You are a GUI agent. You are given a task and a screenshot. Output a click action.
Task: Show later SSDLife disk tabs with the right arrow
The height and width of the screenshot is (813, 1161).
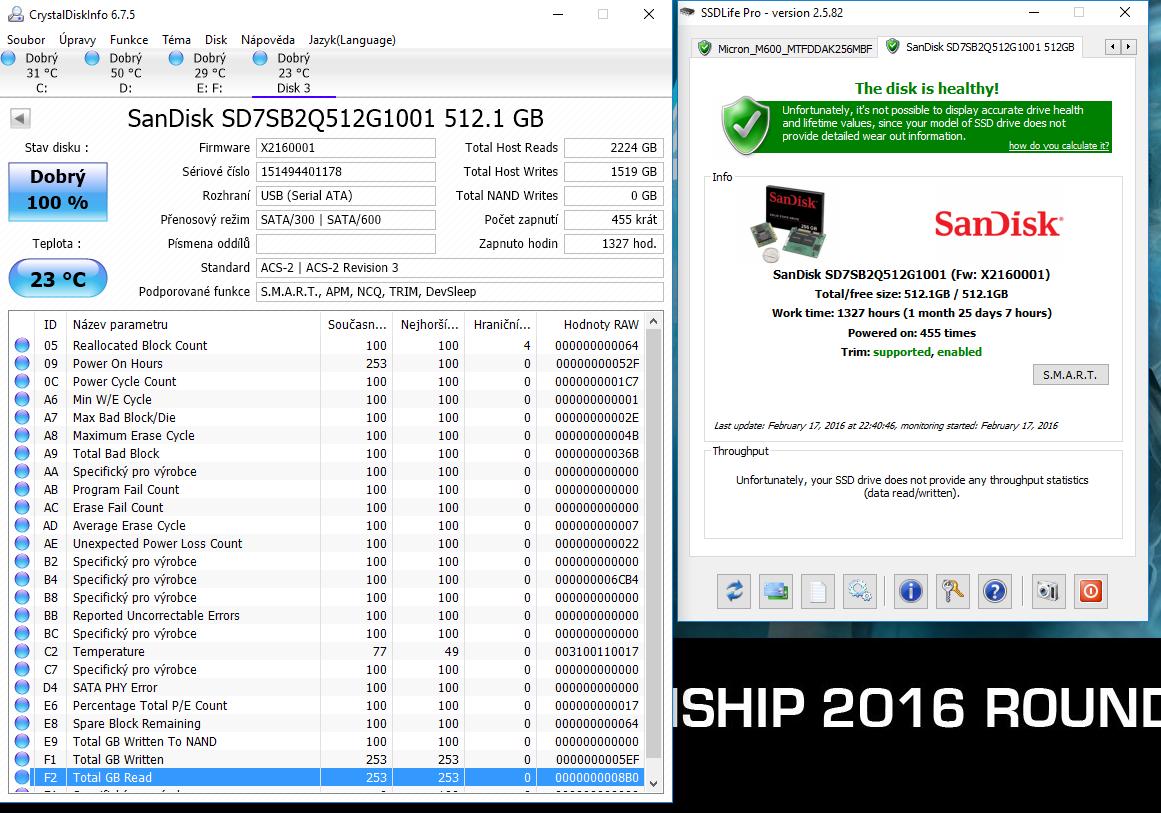pos(1128,47)
